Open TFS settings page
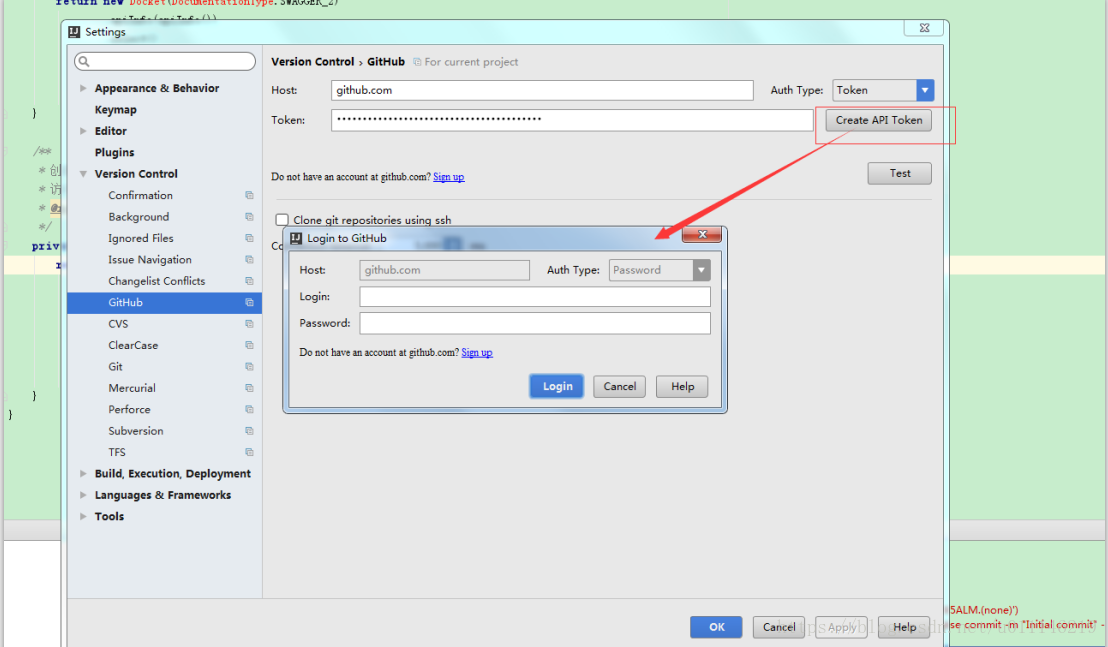Image resolution: width=1108 pixels, height=647 pixels. (117, 452)
